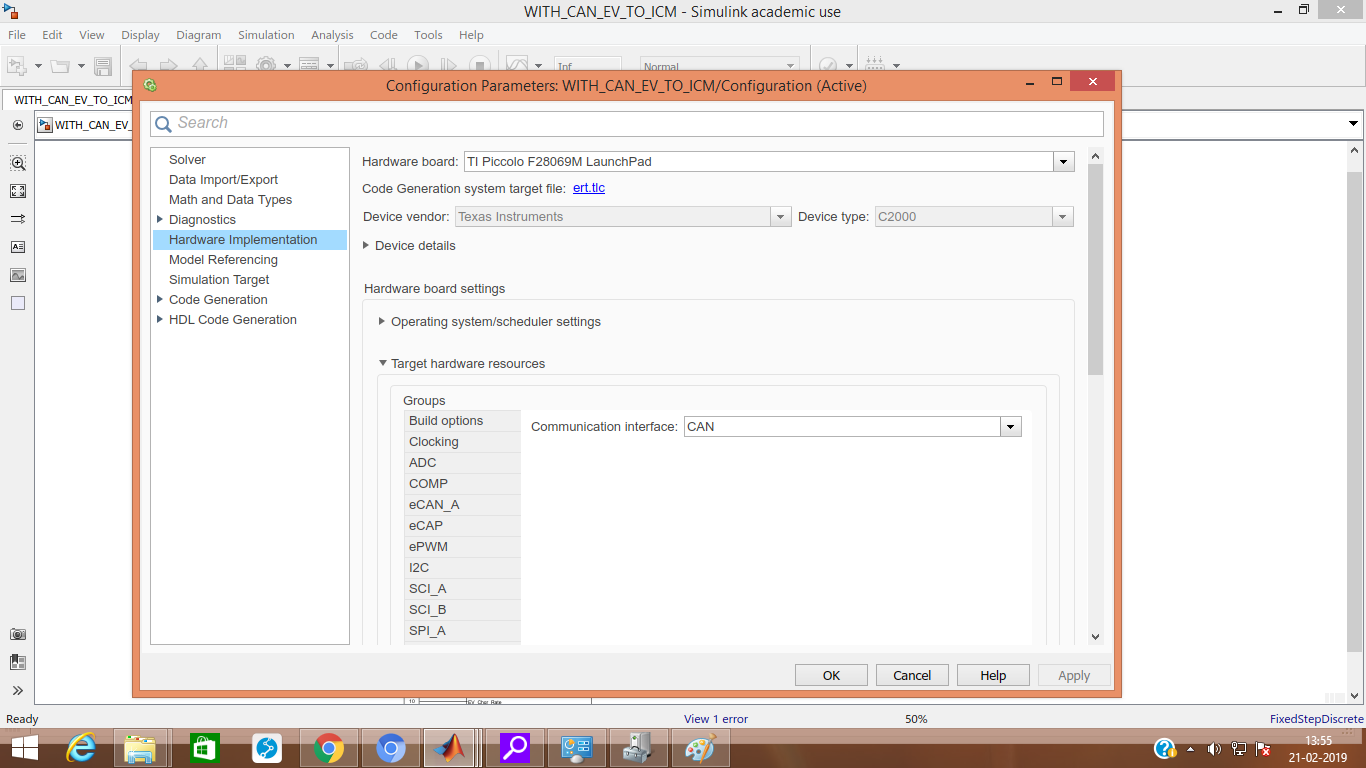Open the Hardware board dropdown

[x=1063, y=162]
